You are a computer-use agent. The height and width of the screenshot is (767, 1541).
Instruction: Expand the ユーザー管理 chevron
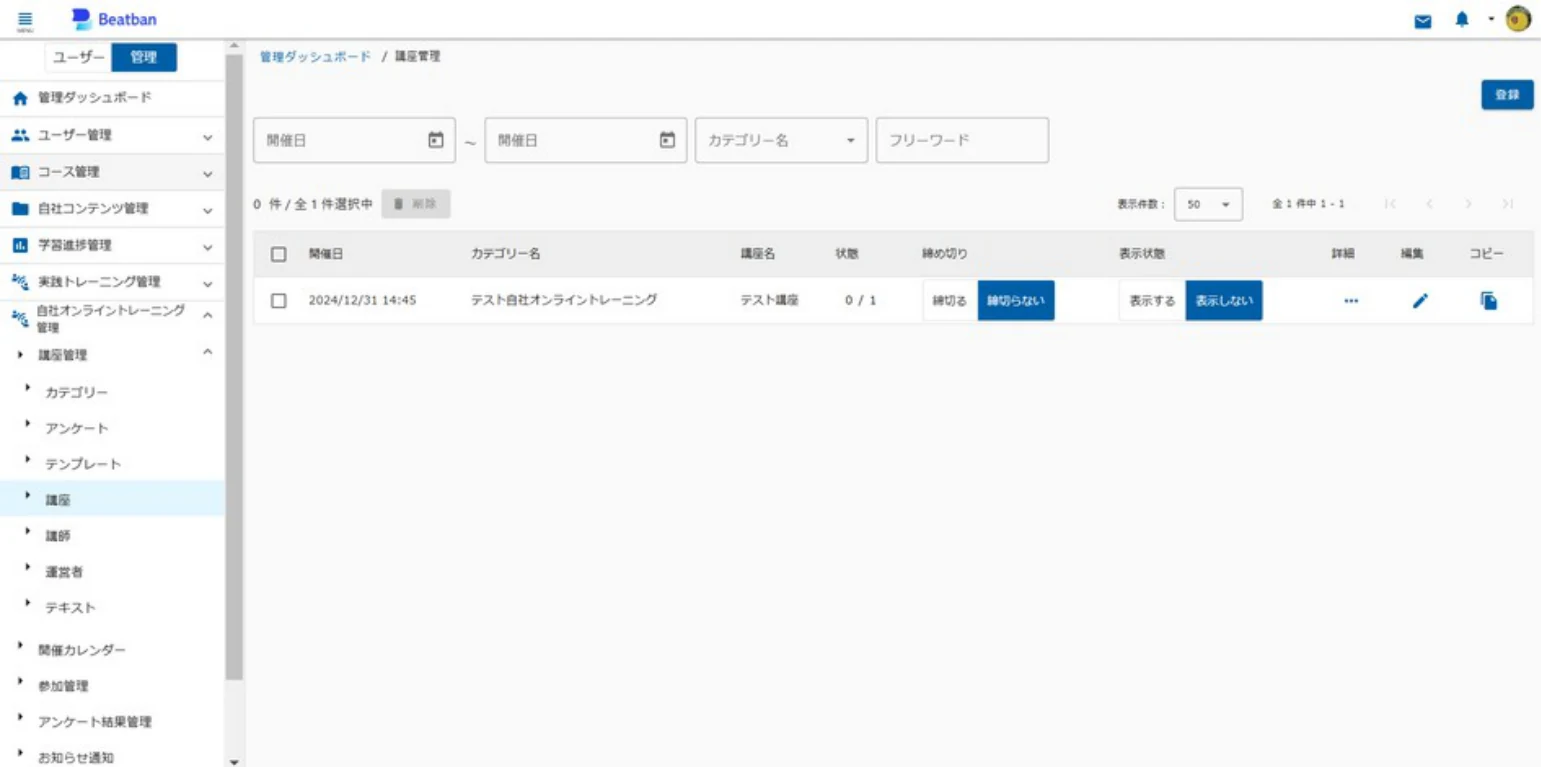point(208,136)
